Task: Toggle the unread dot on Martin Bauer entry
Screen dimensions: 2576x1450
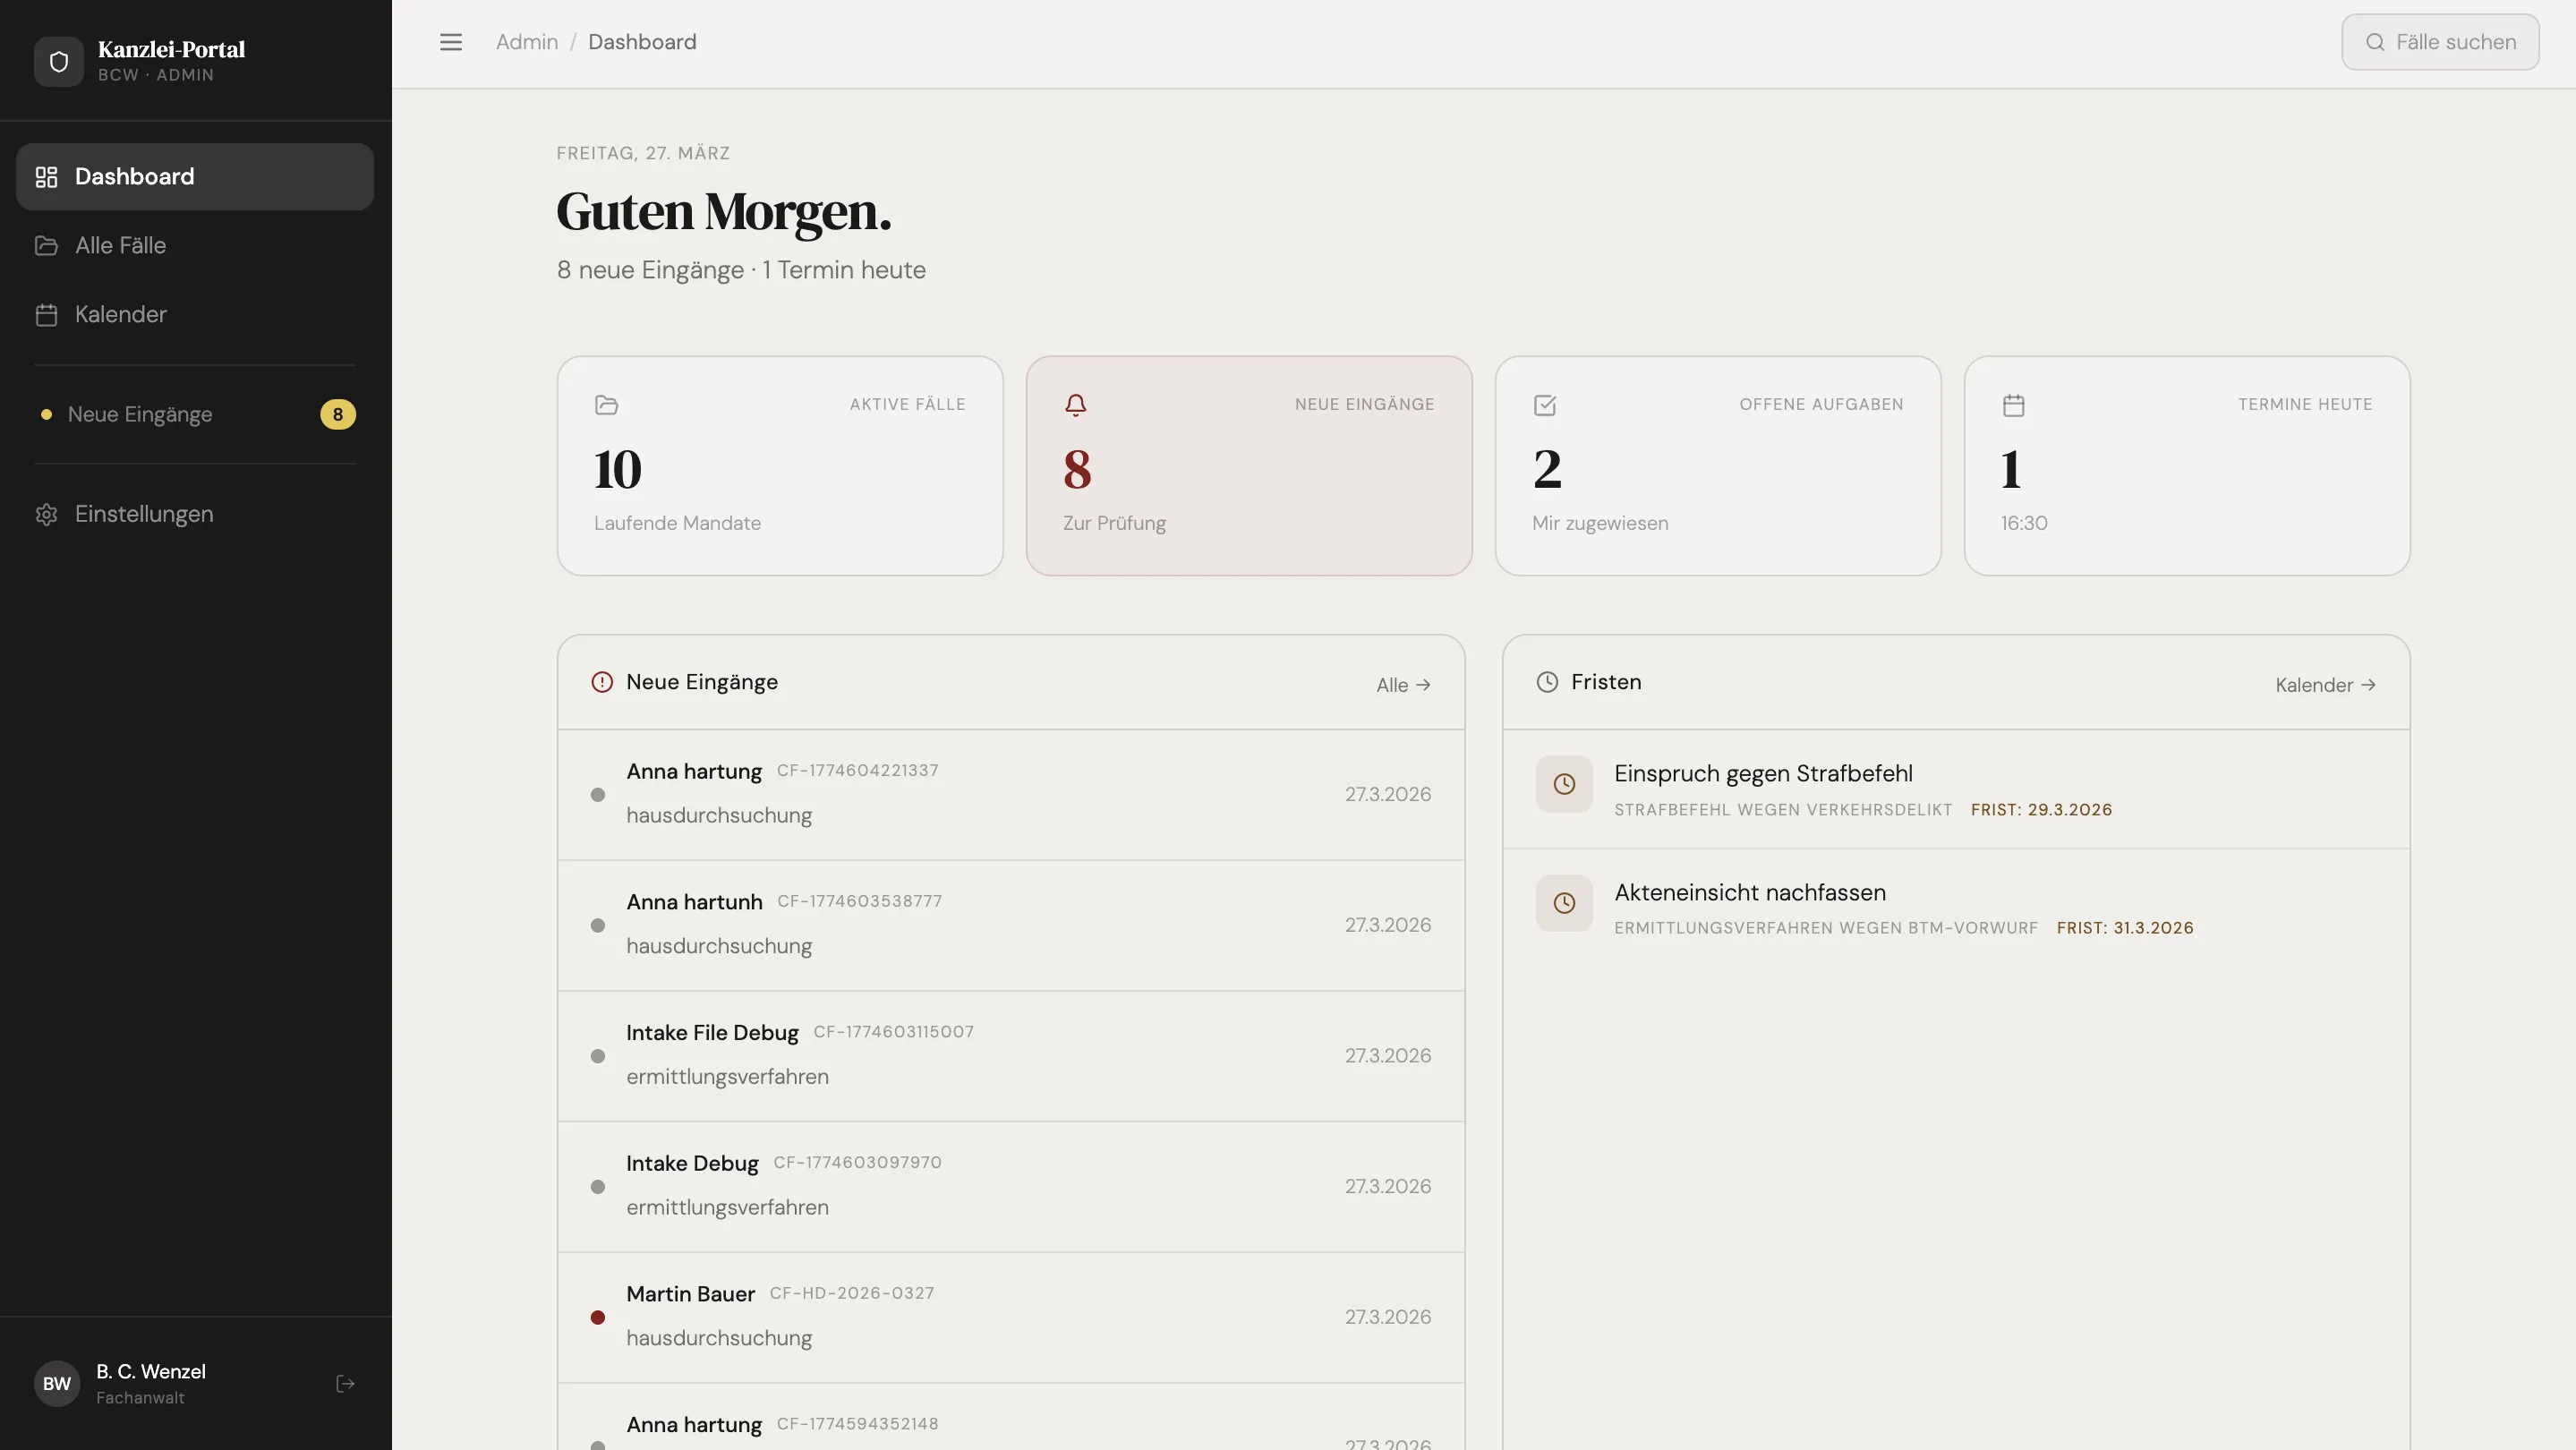Action: [x=597, y=1318]
